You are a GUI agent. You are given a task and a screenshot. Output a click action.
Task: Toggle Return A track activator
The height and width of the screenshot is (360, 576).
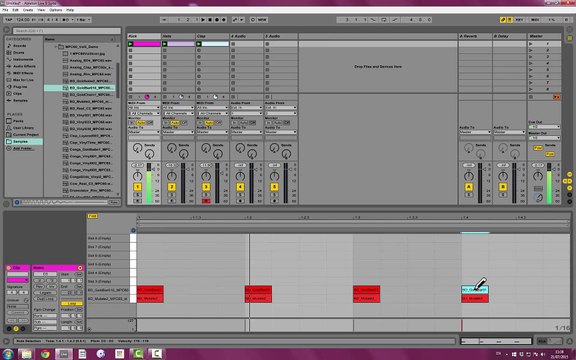coord(469,187)
